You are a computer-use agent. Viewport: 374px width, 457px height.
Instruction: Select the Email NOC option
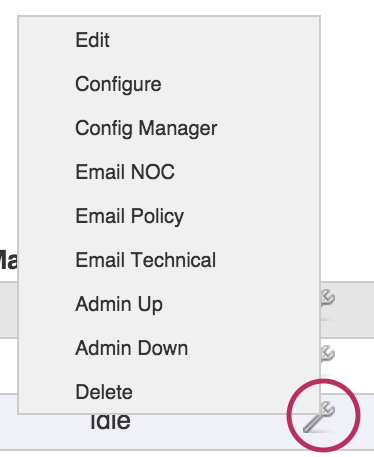pyautogui.click(x=125, y=172)
